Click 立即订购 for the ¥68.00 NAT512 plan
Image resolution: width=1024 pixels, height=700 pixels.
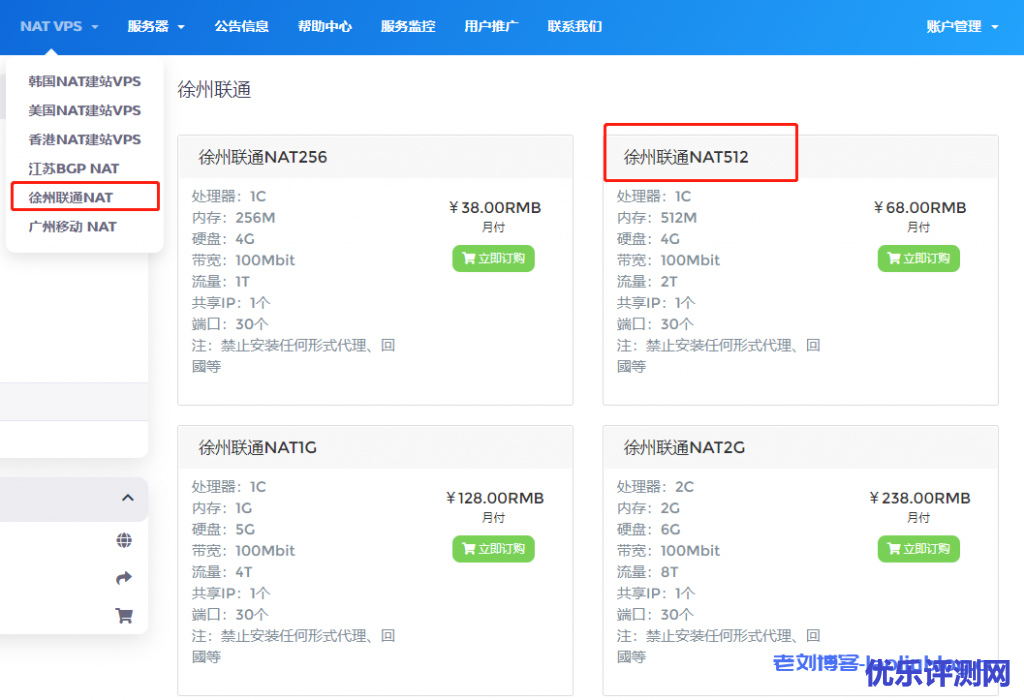click(x=918, y=258)
